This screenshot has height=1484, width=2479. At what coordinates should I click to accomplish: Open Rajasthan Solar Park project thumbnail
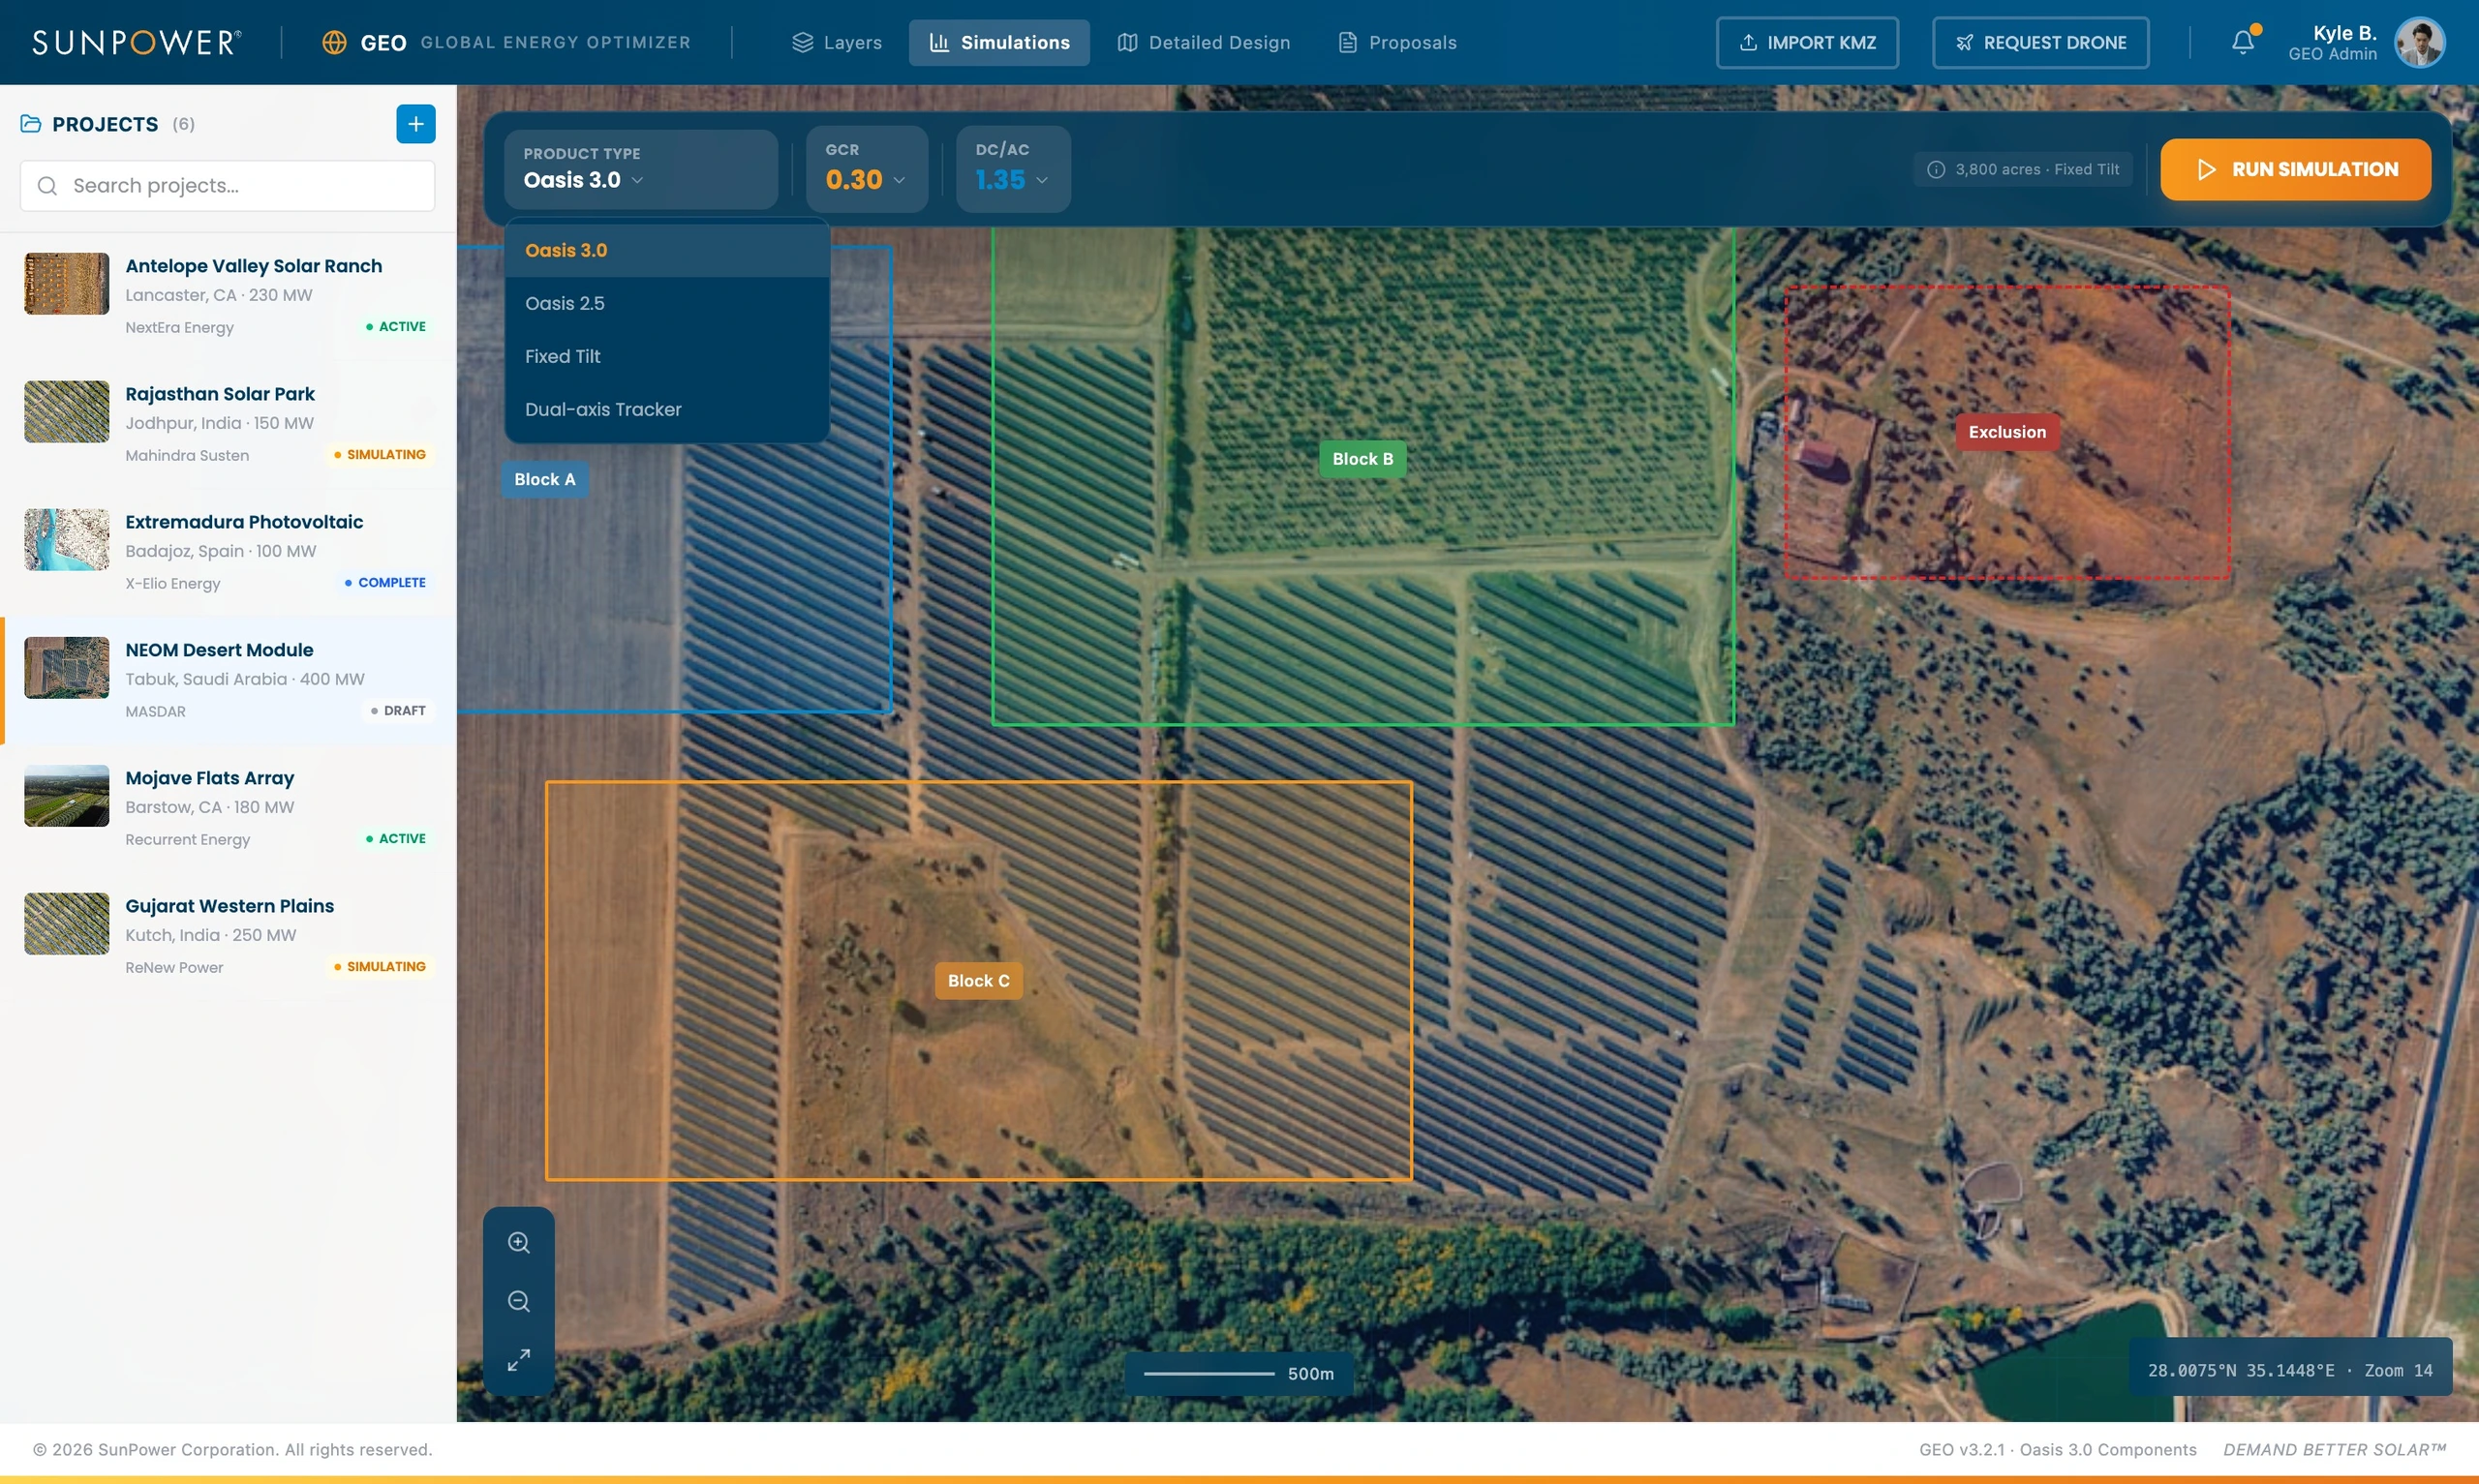pyautogui.click(x=66, y=411)
